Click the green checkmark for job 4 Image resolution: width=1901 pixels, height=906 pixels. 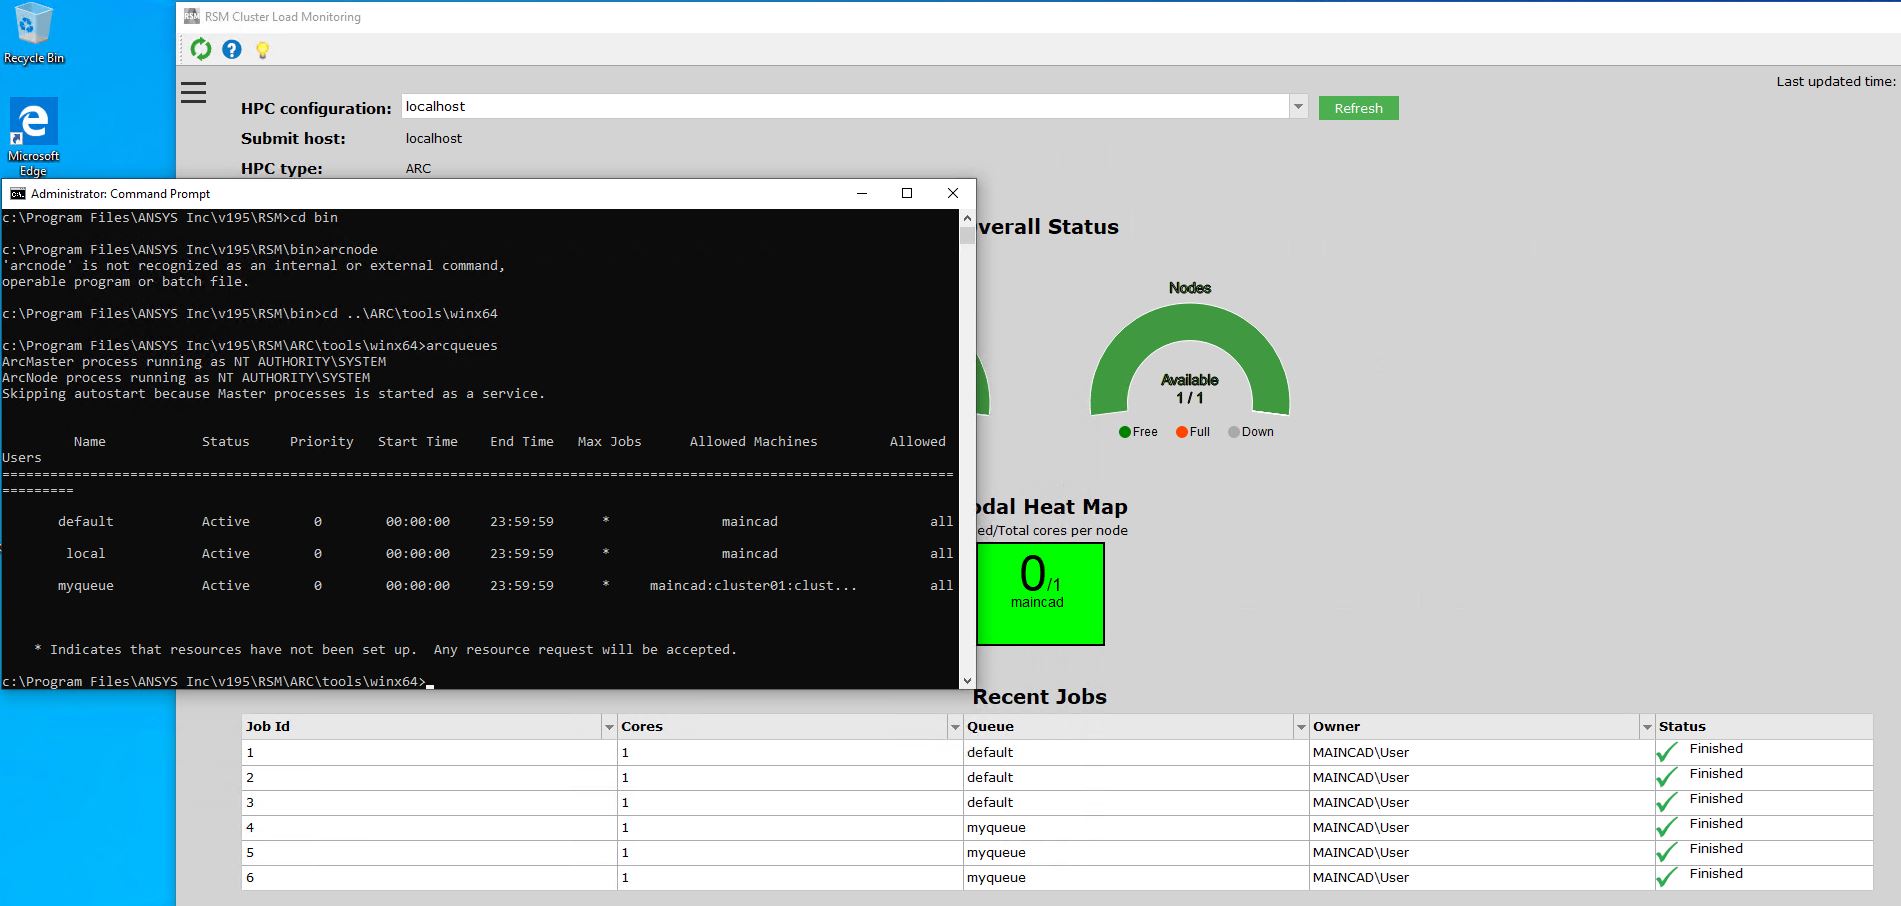1667,827
